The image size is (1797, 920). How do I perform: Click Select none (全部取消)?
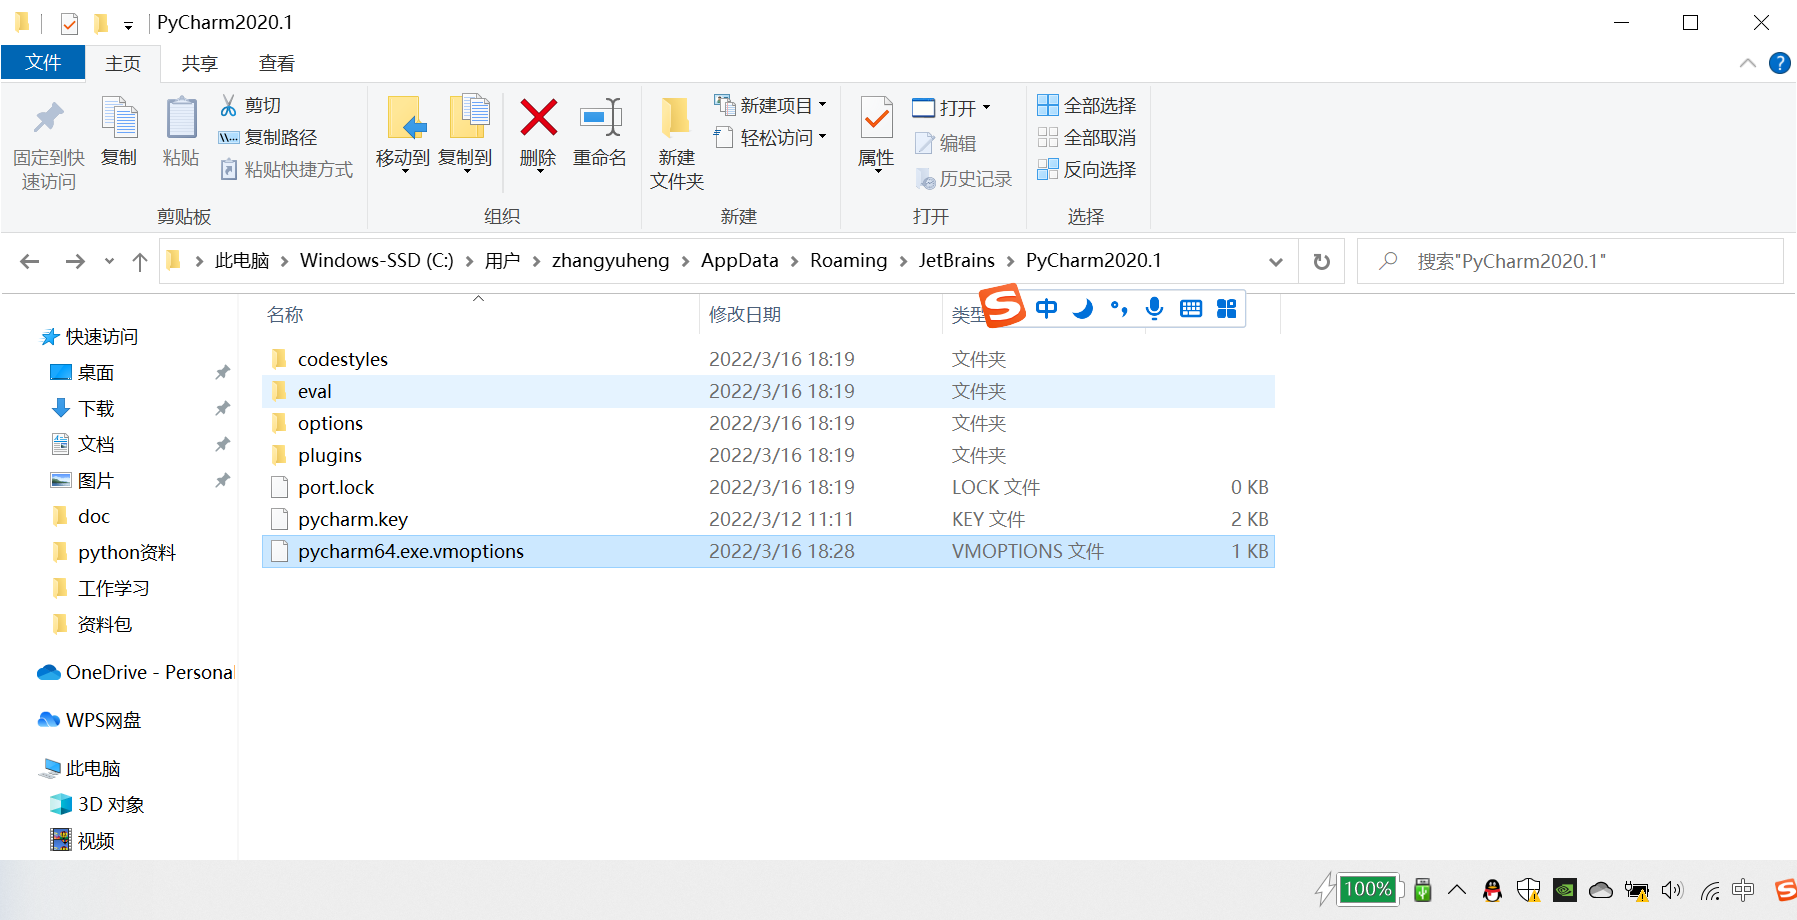[1087, 137]
